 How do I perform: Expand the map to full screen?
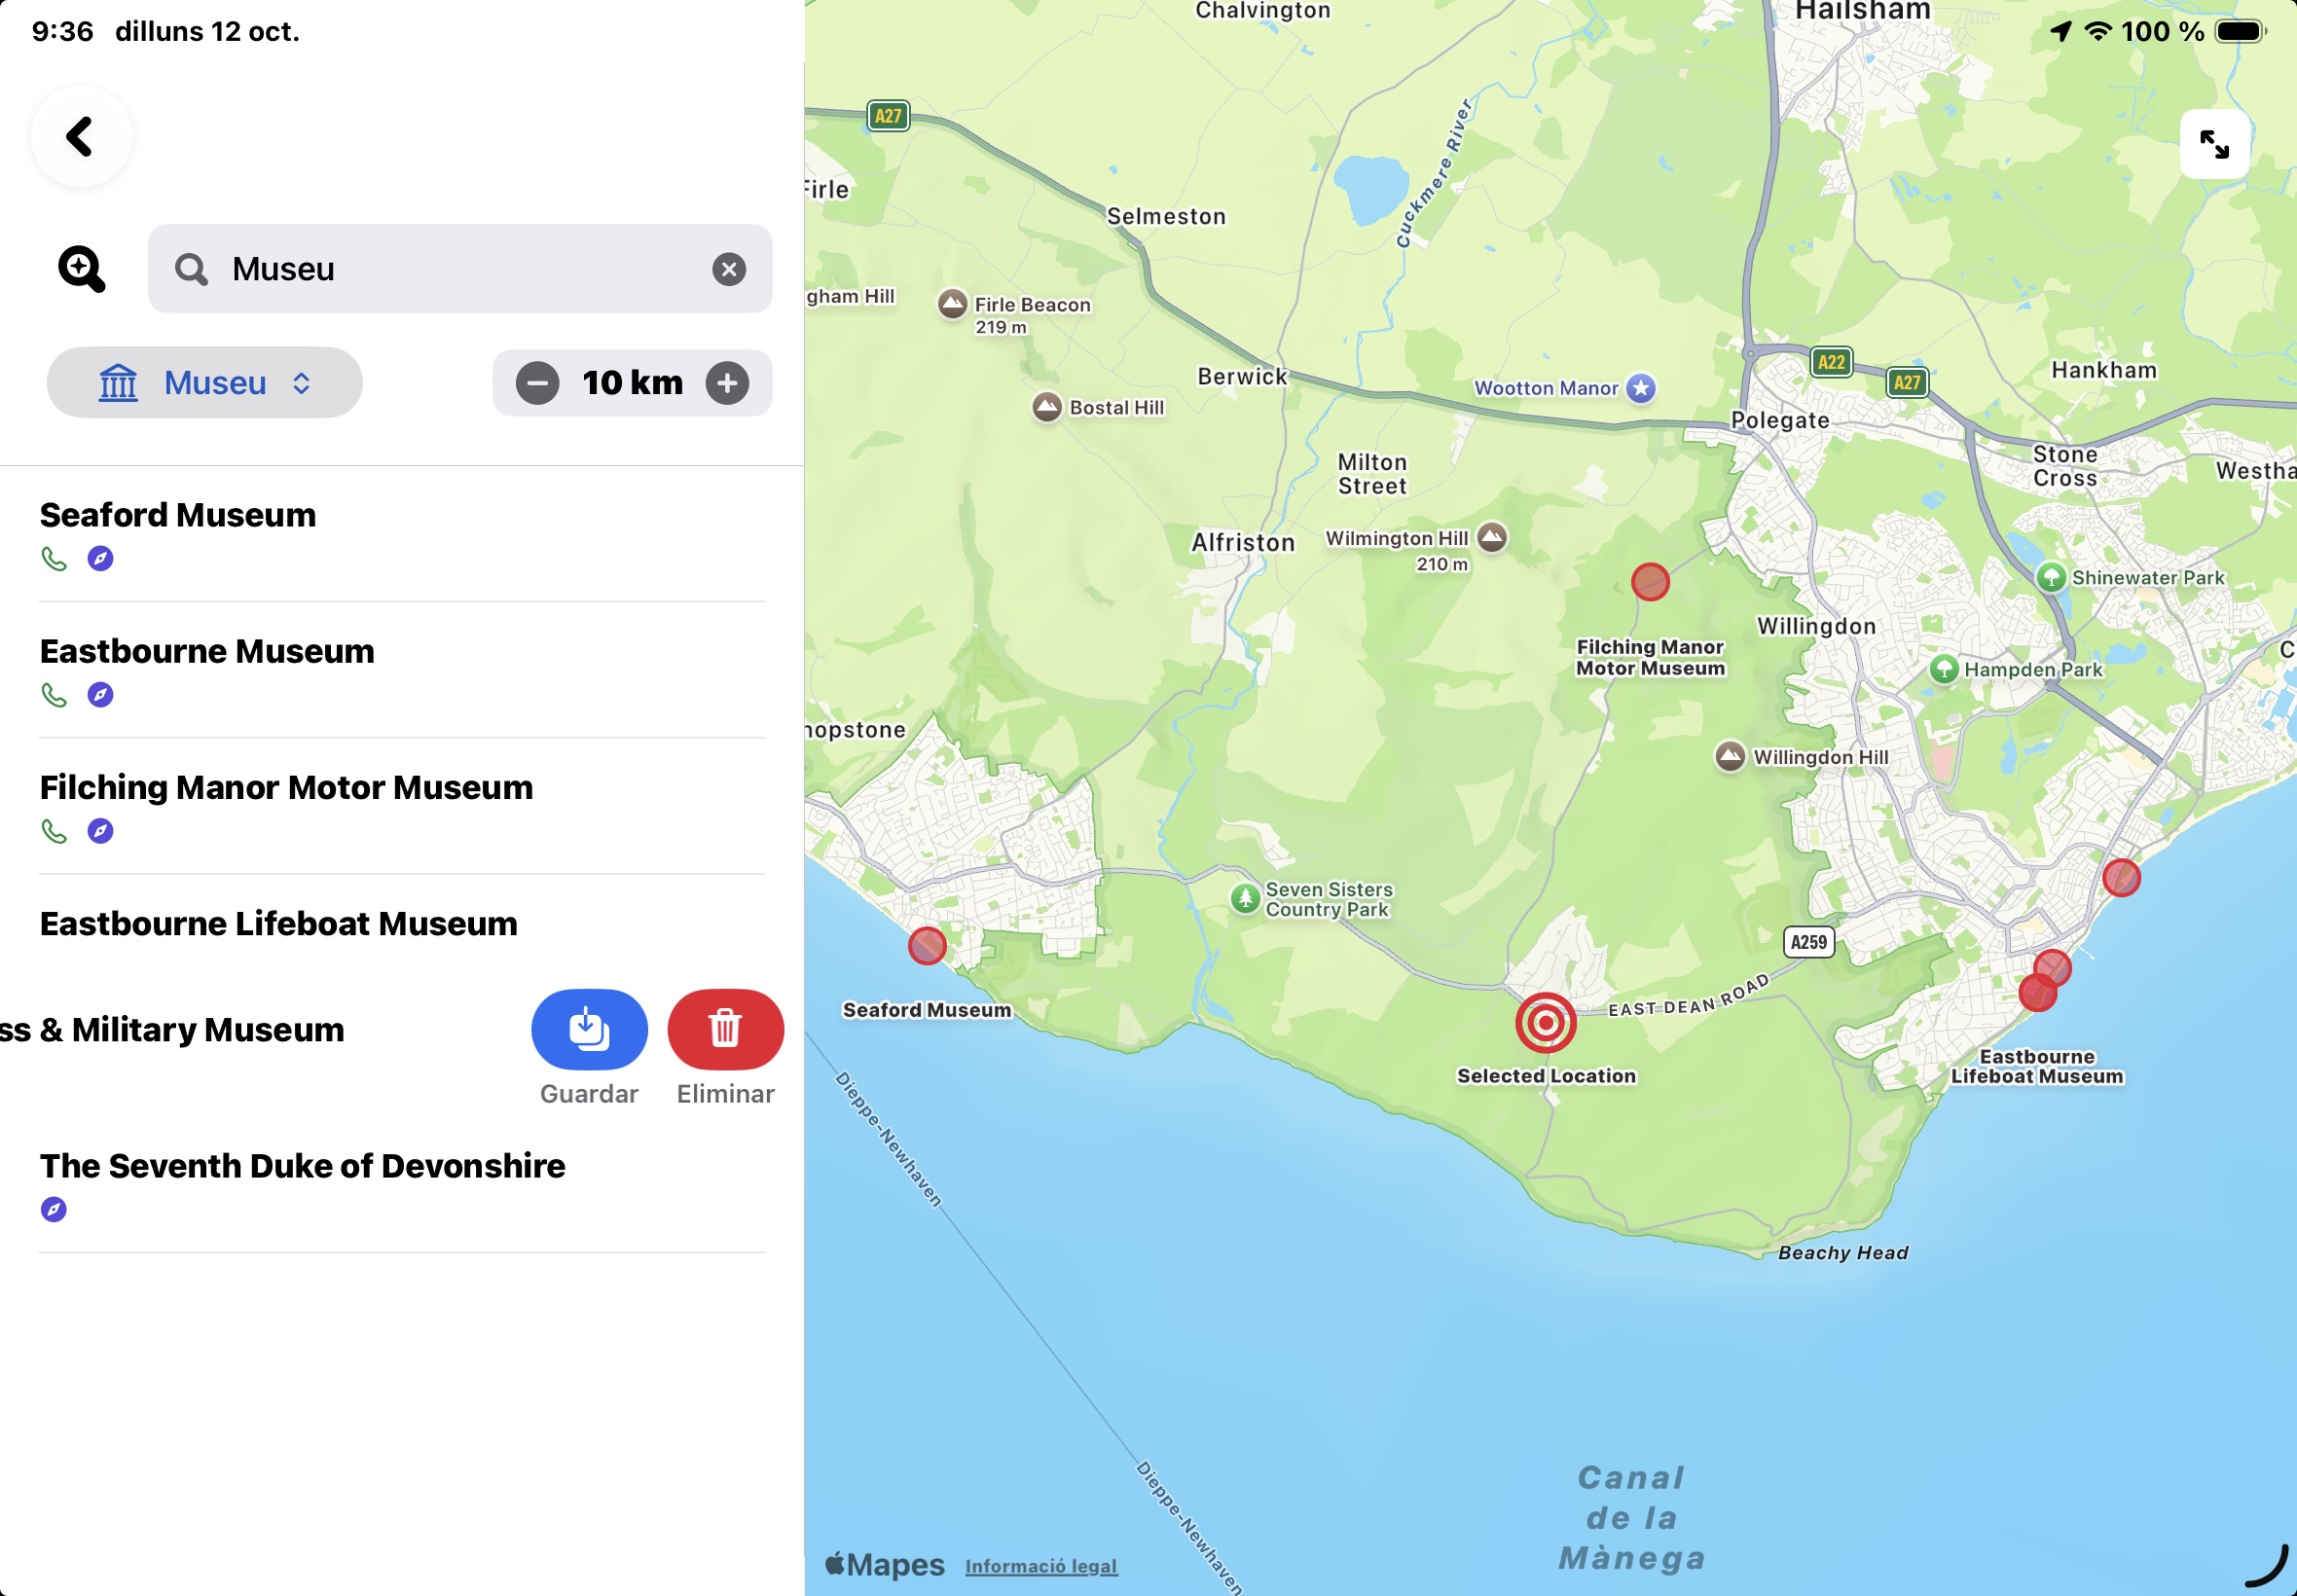(2214, 144)
